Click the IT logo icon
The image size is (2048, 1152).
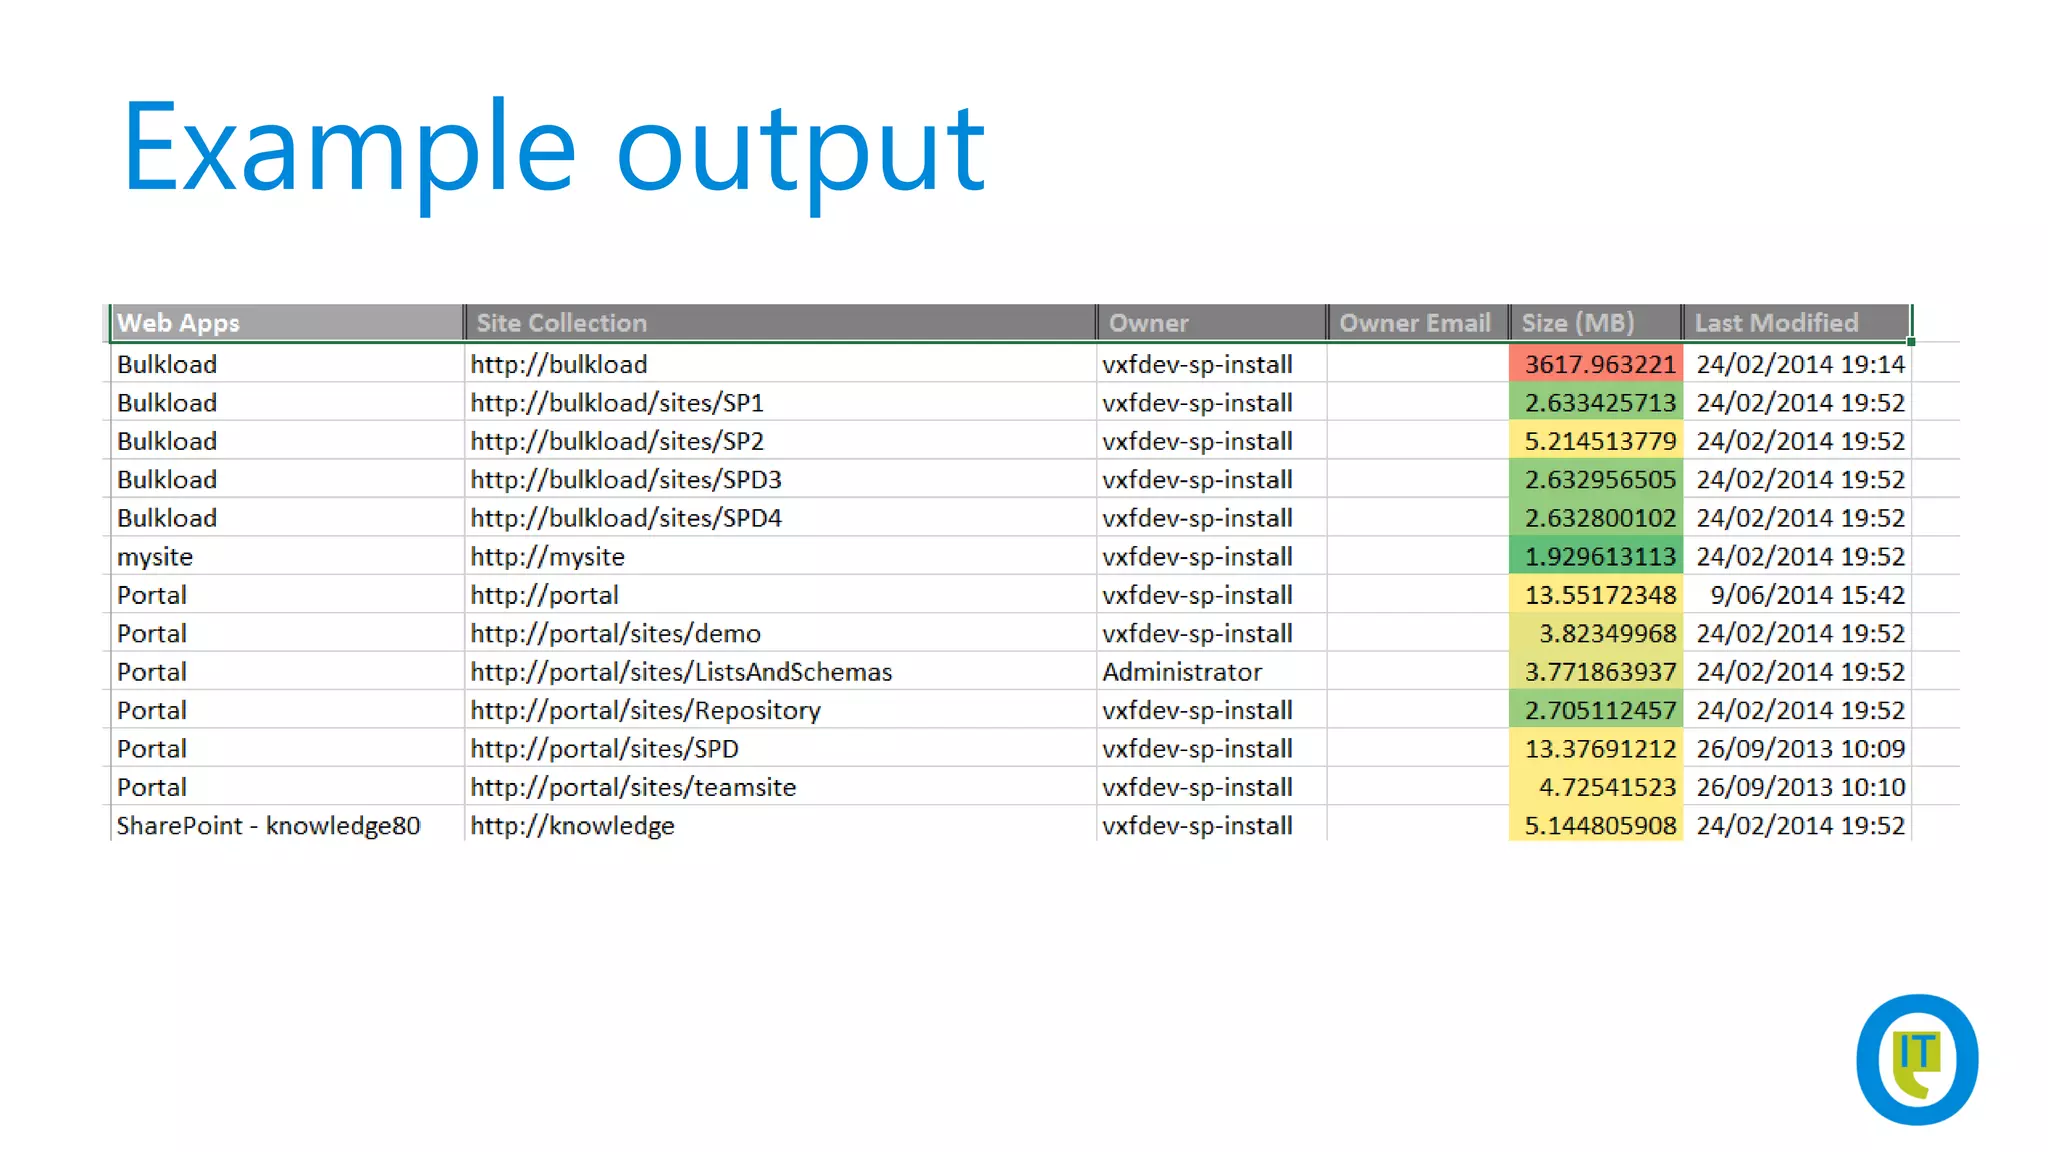point(1917,1059)
